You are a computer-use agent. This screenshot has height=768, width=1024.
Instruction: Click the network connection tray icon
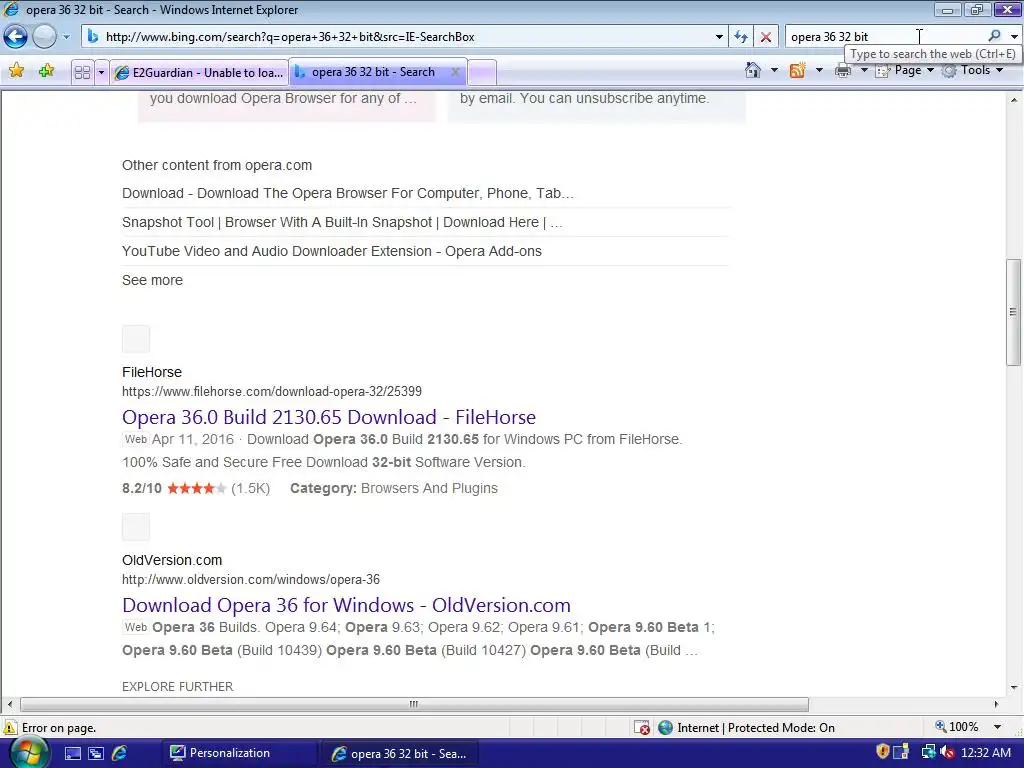[x=928, y=752]
